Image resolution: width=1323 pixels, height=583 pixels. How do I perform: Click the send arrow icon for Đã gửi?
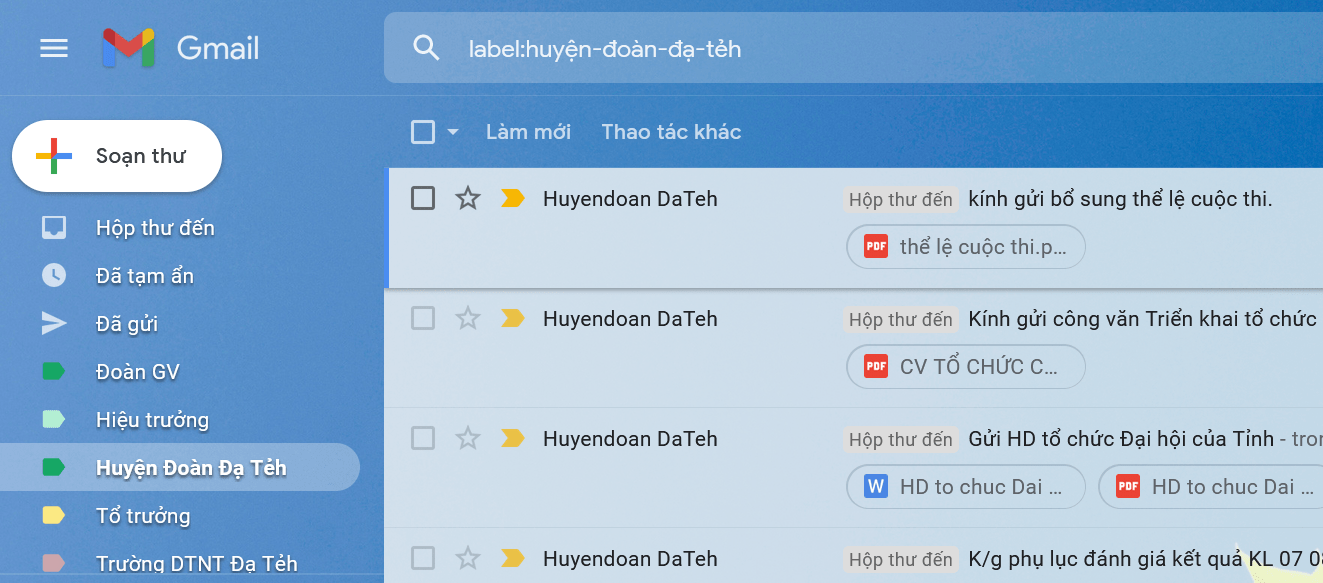click(x=54, y=323)
